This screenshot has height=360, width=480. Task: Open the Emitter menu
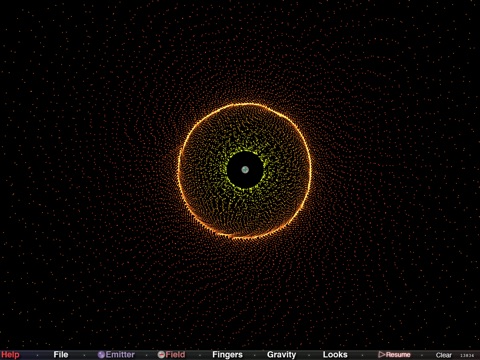tap(116, 355)
